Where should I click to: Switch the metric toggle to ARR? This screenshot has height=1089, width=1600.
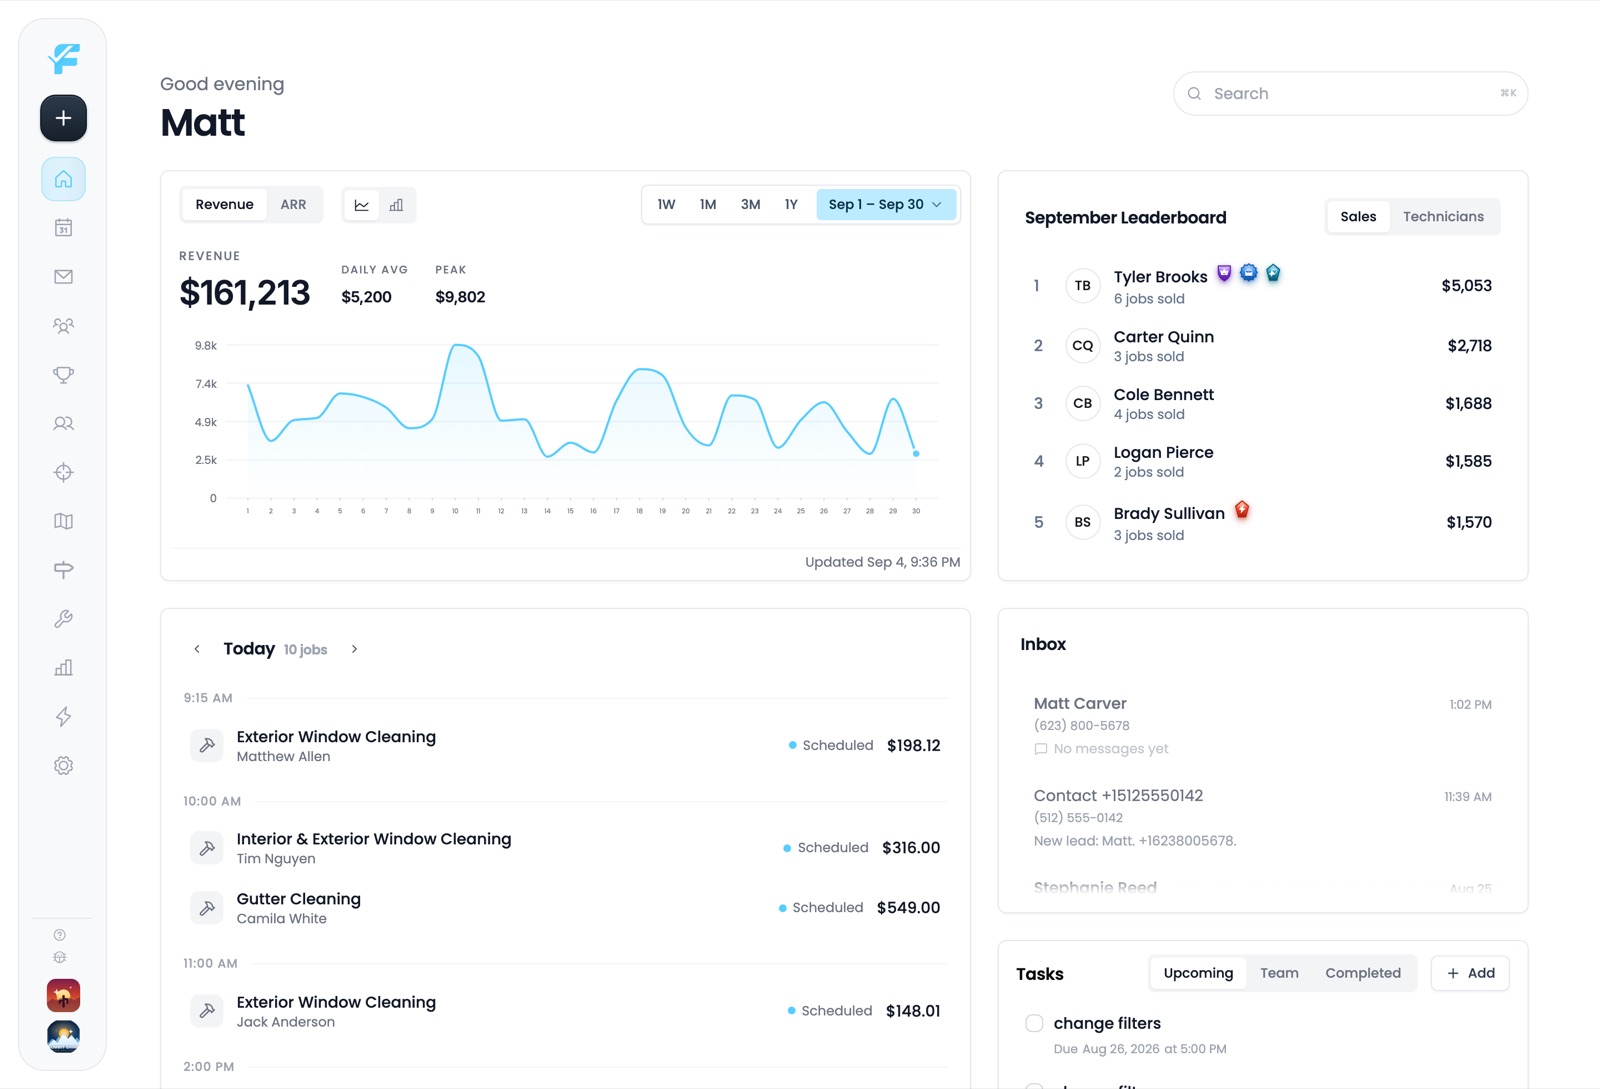pyautogui.click(x=293, y=205)
